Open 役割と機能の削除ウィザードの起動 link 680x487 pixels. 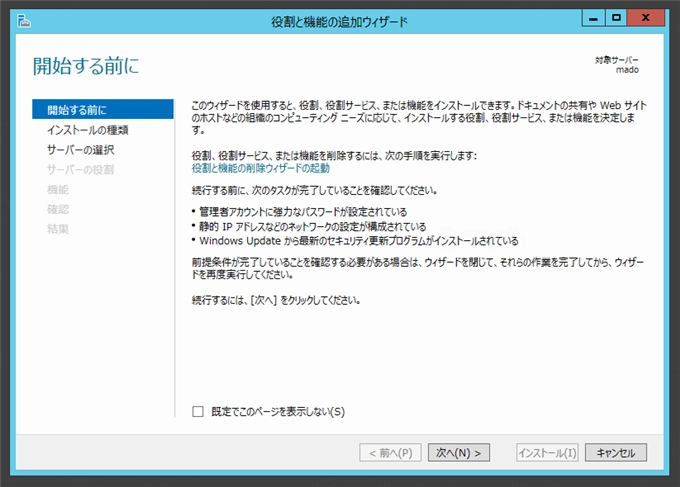pos(261,168)
